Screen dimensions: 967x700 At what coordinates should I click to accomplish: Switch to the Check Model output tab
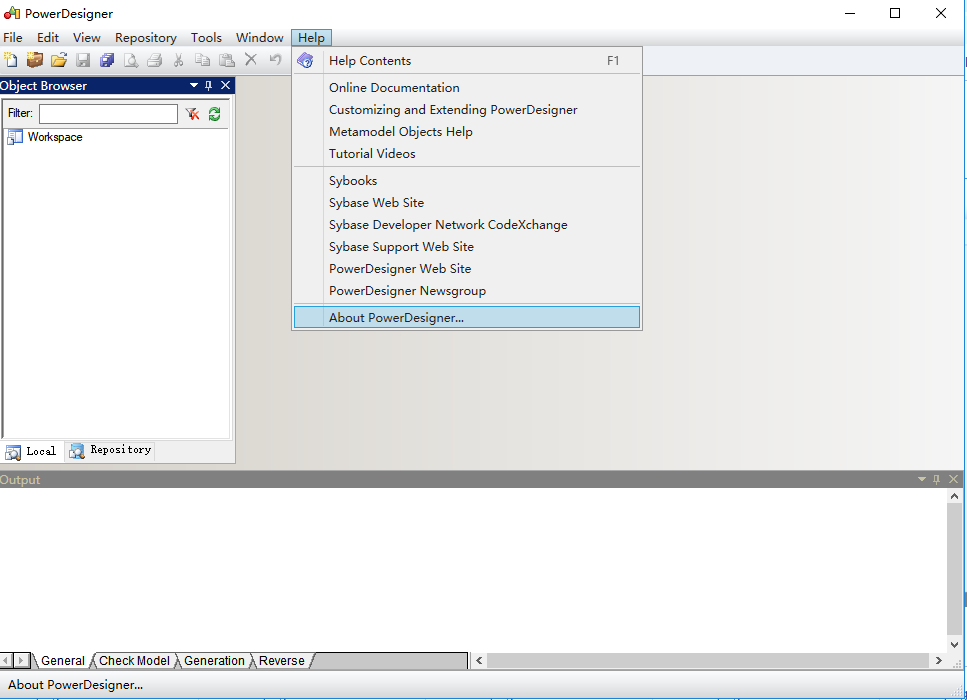coord(134,661)
